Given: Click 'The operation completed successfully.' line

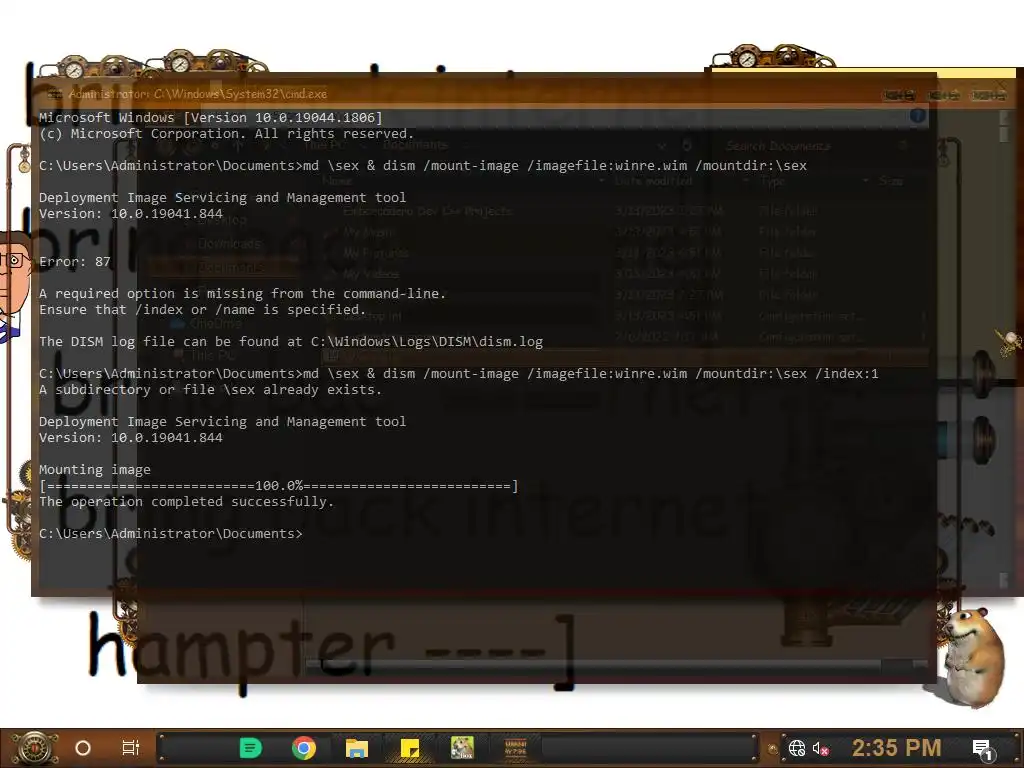Looking at the screenshot, I should click(x=187, y=502).
